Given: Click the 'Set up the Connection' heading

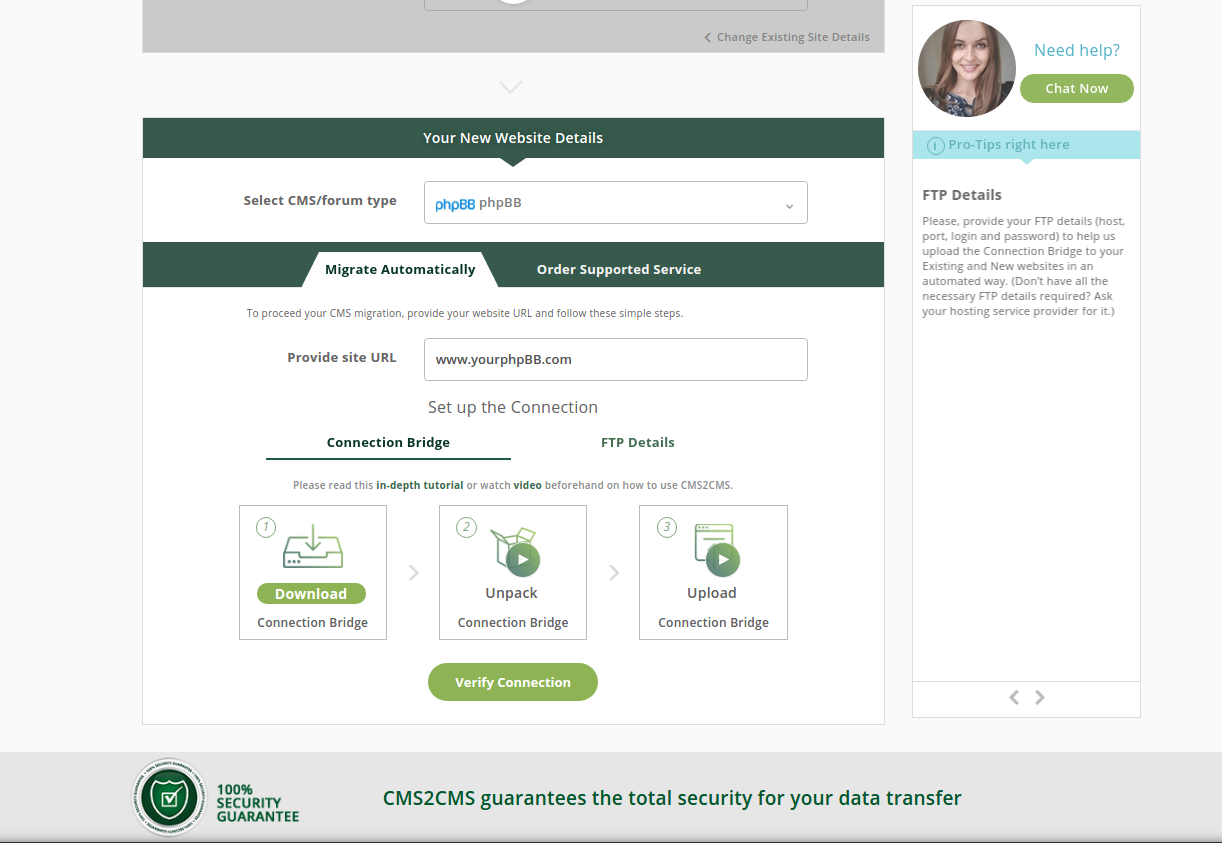Looking at the screenshot, I should [513, 407].
